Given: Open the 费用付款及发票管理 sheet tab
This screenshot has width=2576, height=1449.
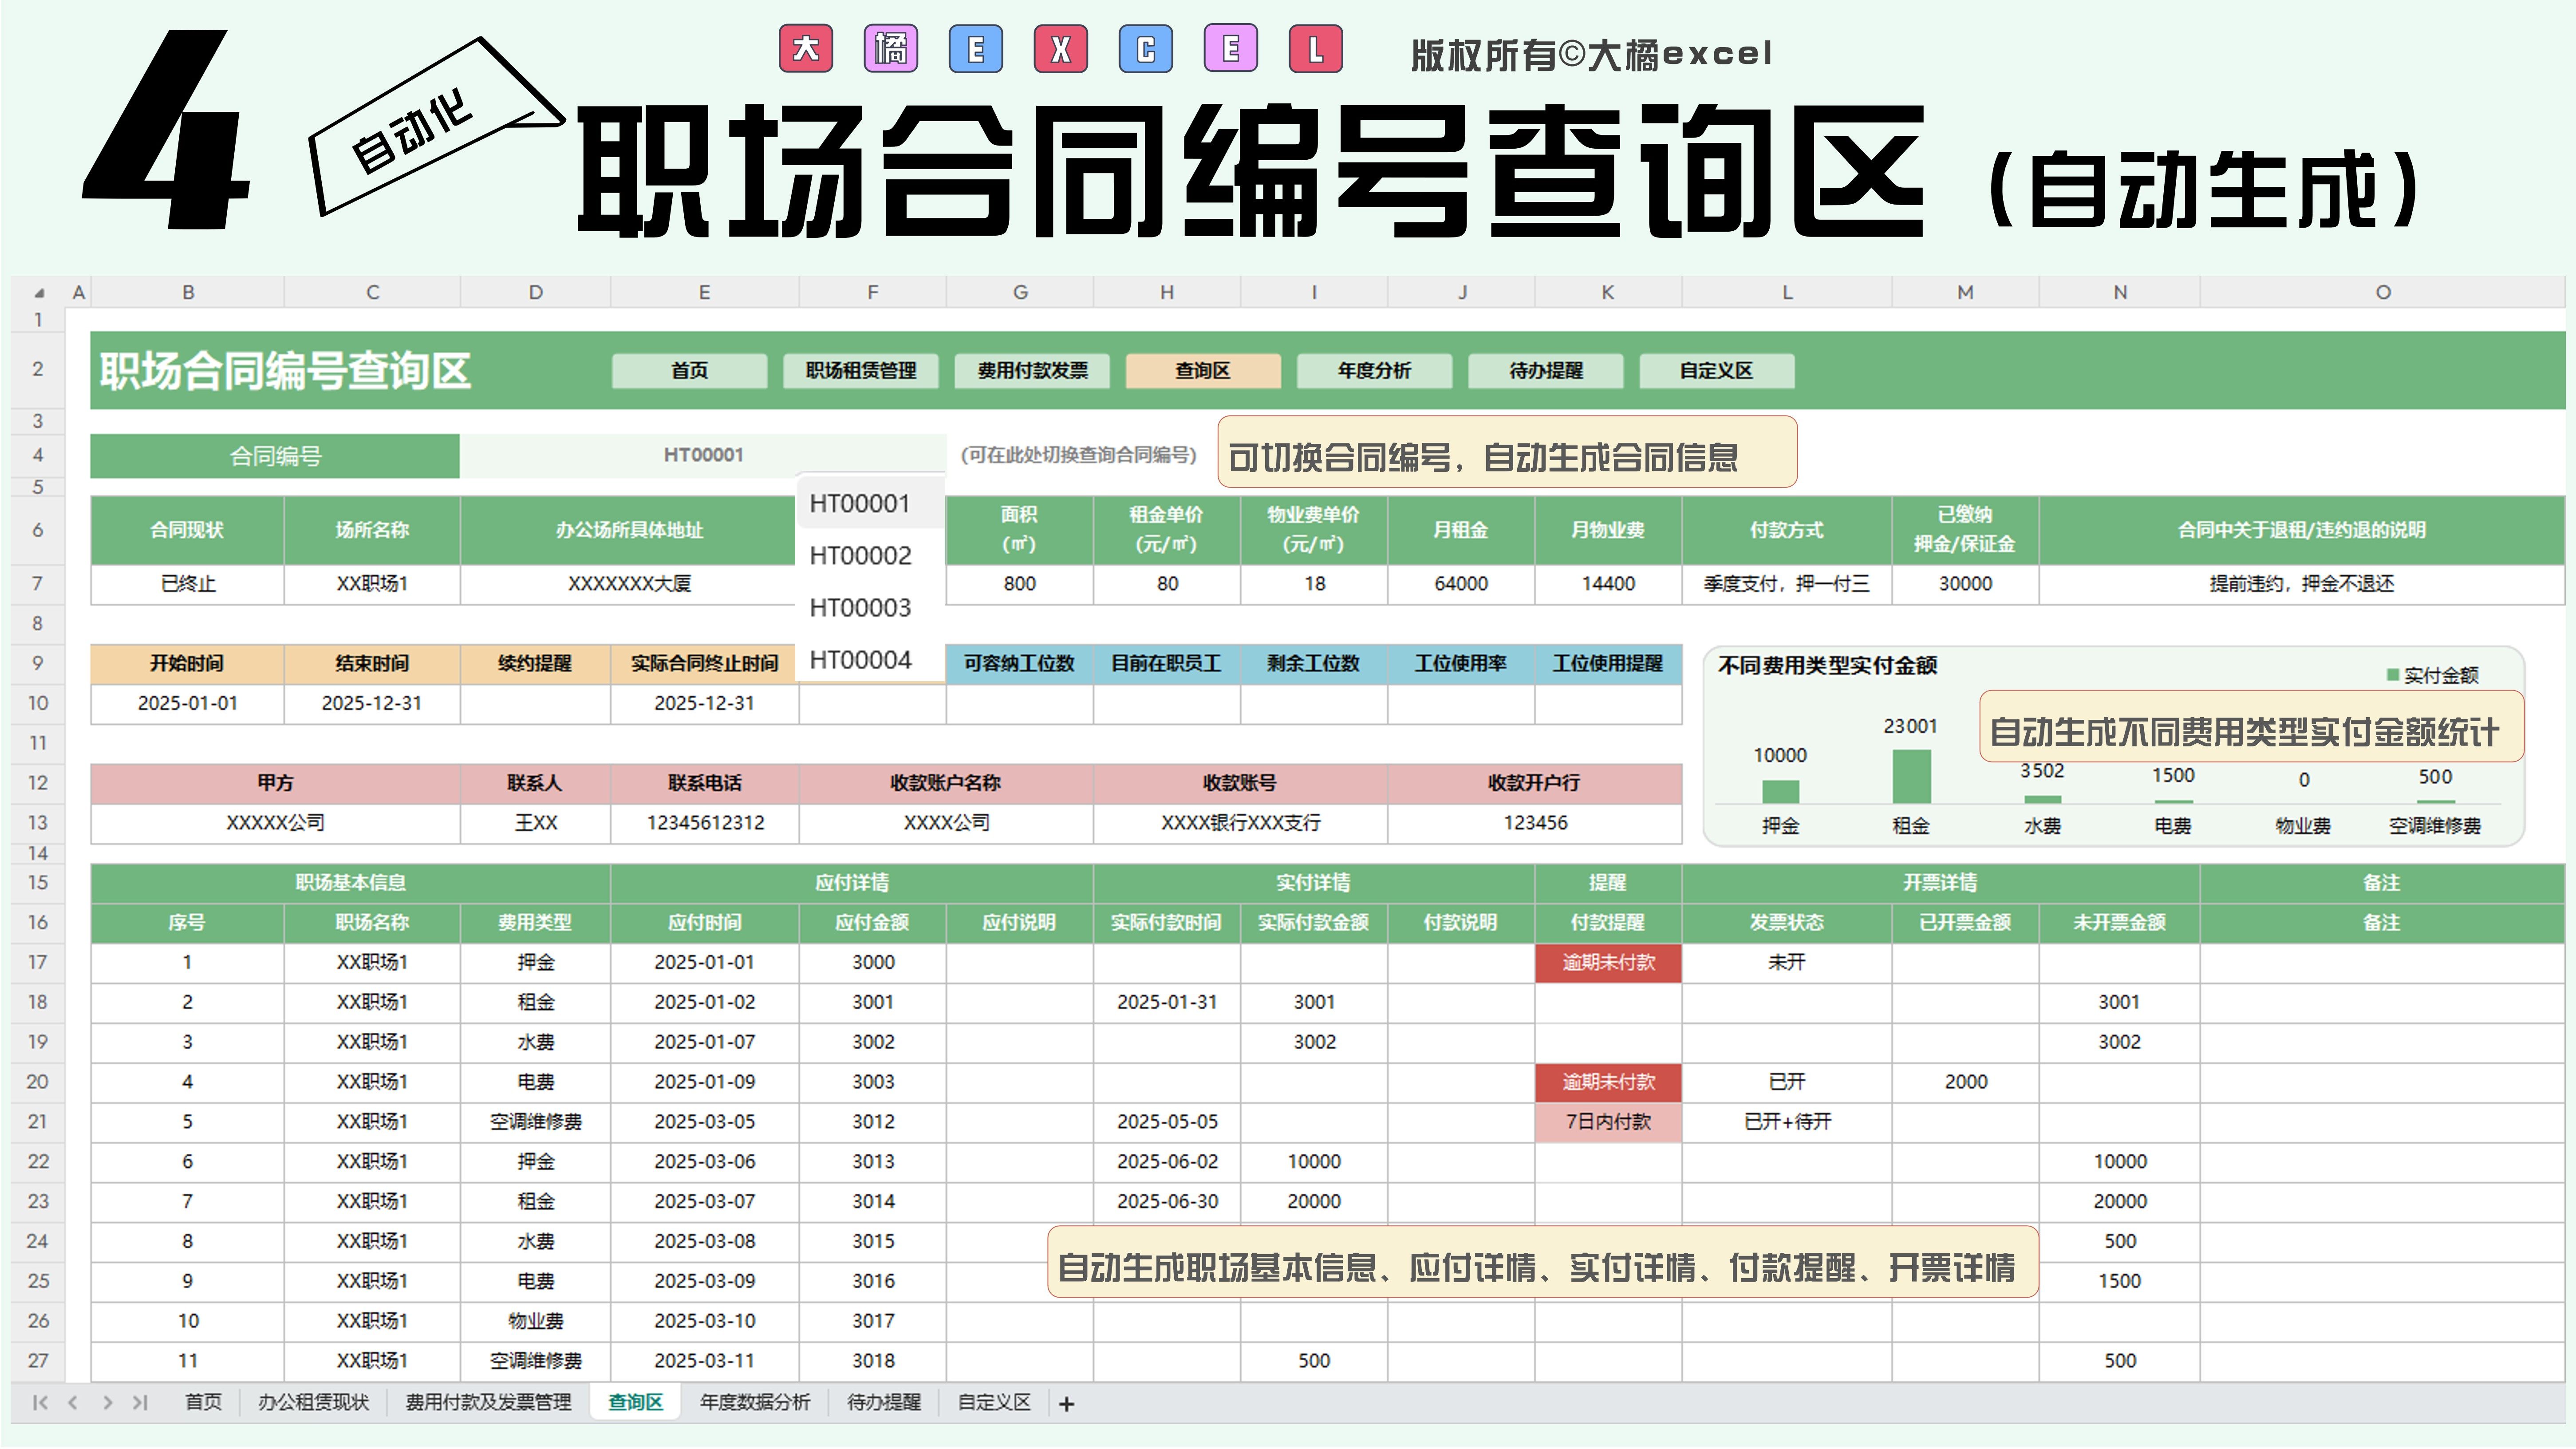Looking at the screenshot, I should pyautogui.click(x=488, y=1403).
